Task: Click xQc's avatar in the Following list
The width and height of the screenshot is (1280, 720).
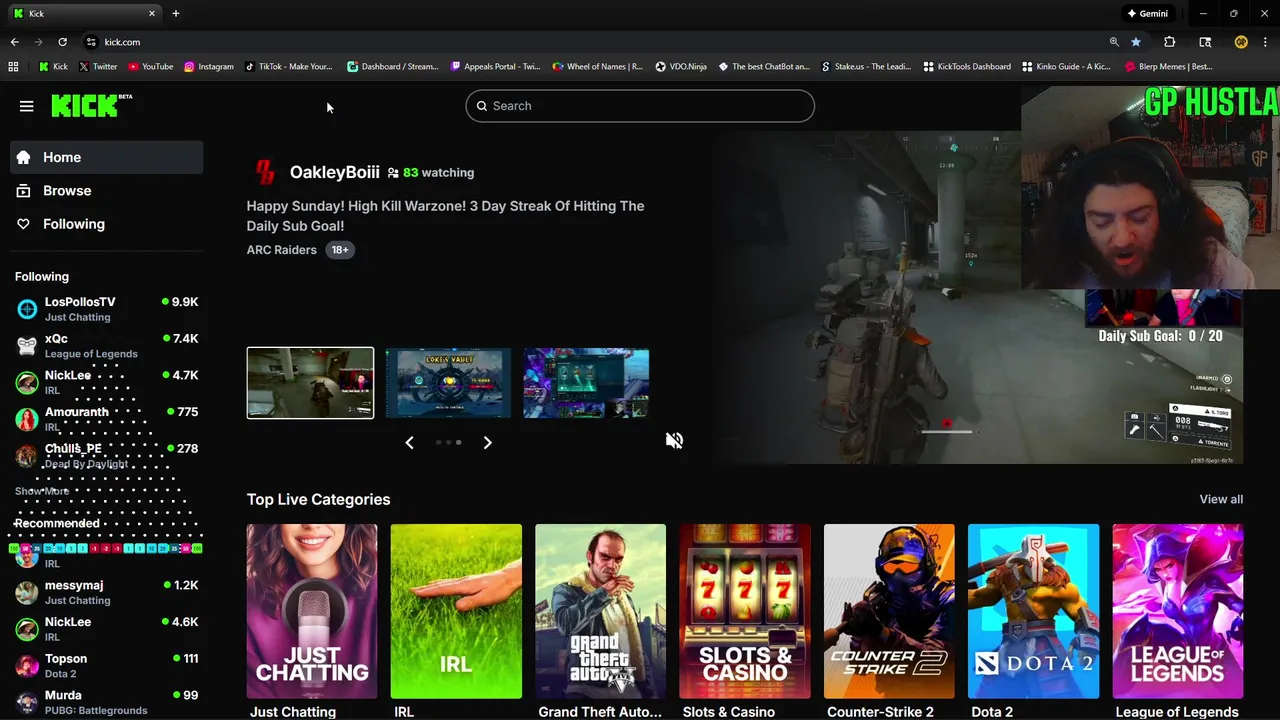Action: pyautogui.click(x=27, y=346)
